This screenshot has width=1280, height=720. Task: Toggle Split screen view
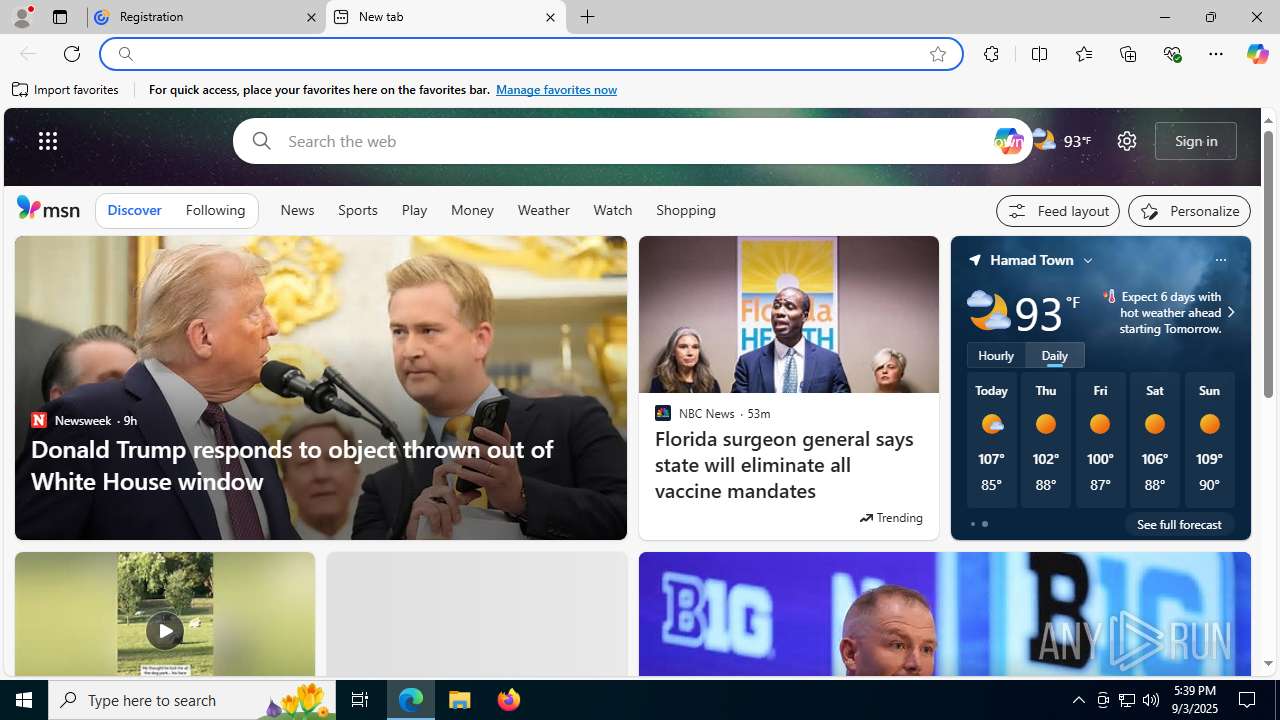(x=1039, y=54)
